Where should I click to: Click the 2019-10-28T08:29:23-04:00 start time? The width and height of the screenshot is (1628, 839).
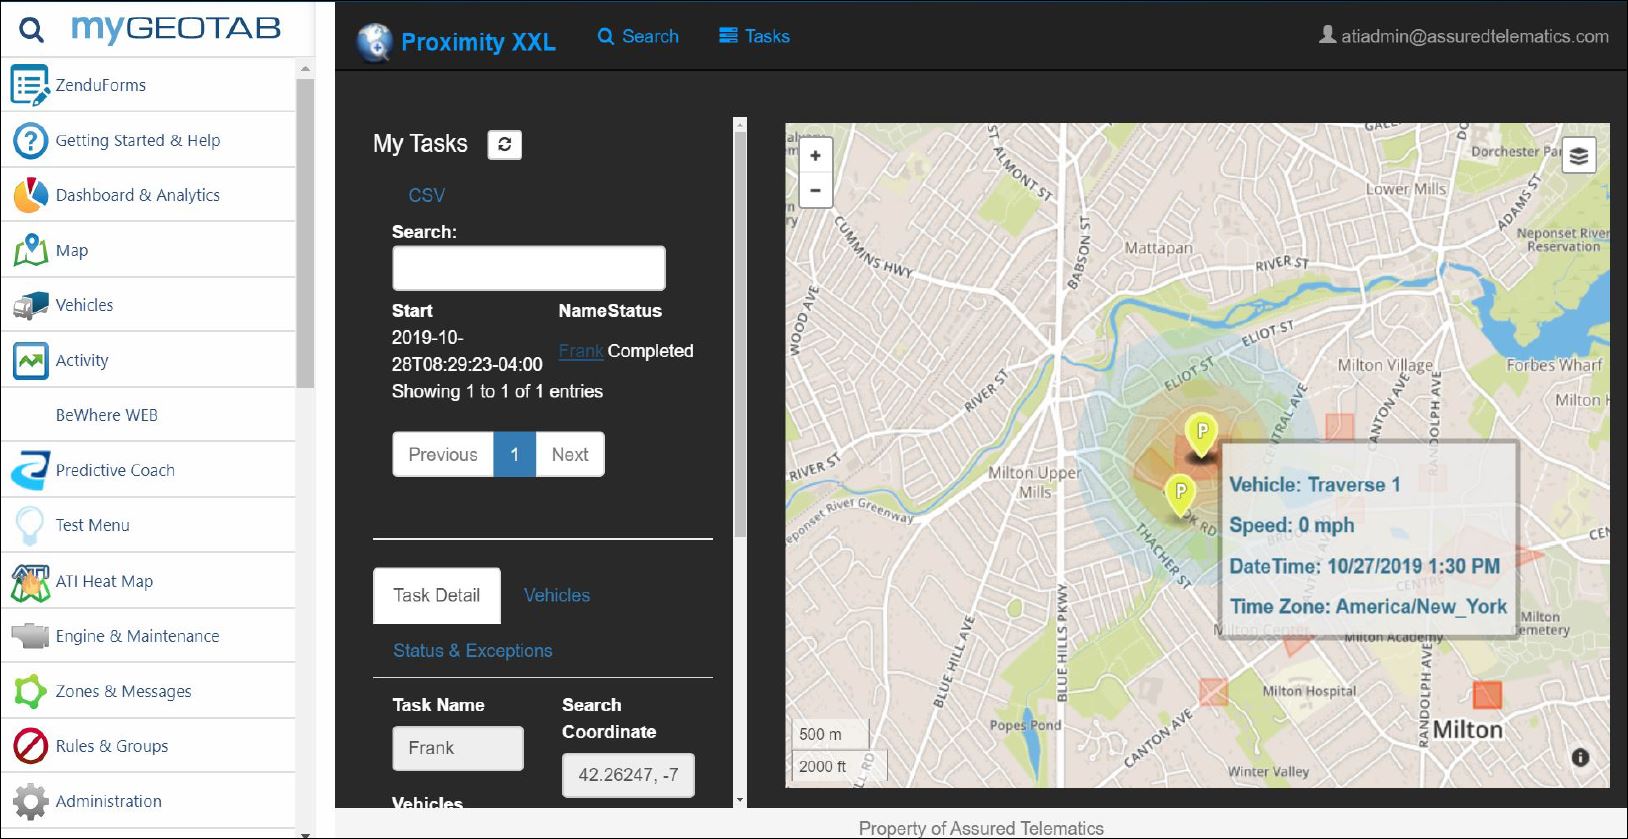pyautogui.click(x=467, y=351)
